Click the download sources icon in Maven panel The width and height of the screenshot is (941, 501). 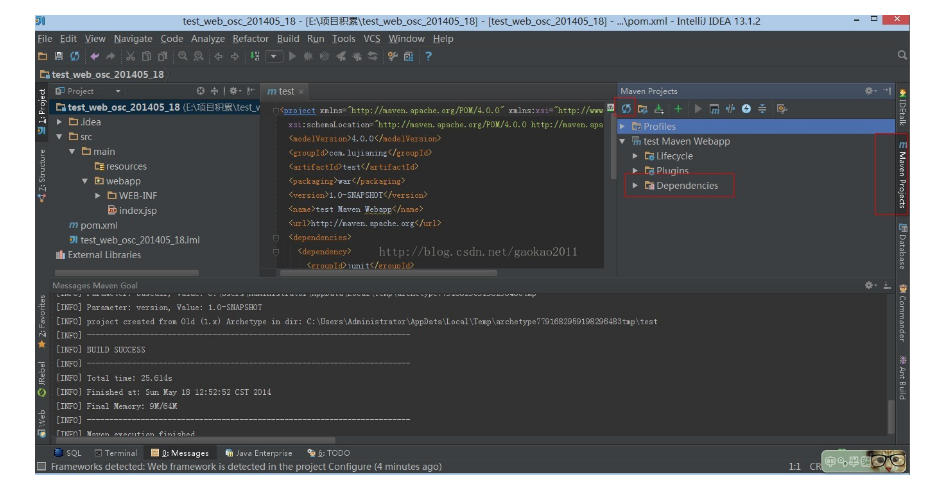[x=660, y=108]
